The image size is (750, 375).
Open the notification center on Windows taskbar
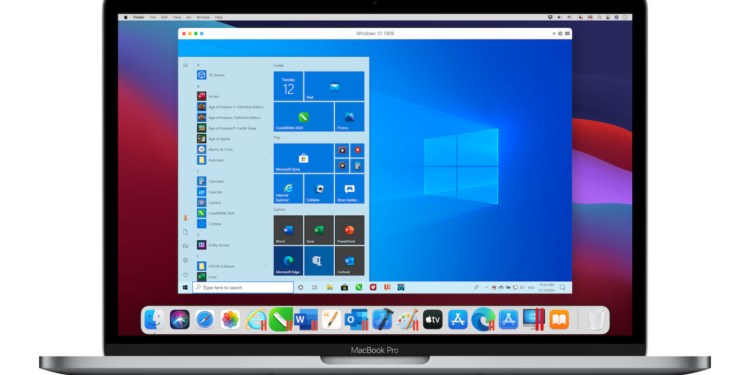563,287
